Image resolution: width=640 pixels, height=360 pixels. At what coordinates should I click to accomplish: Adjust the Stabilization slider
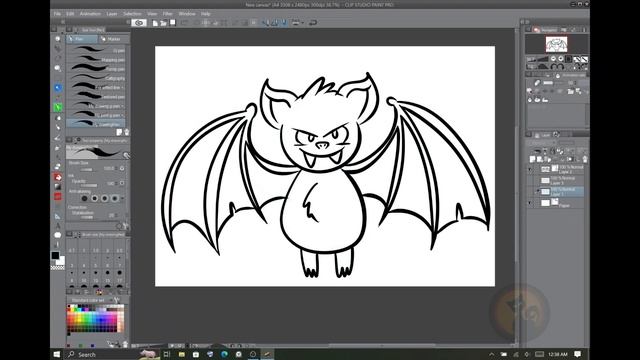point(87,218)
